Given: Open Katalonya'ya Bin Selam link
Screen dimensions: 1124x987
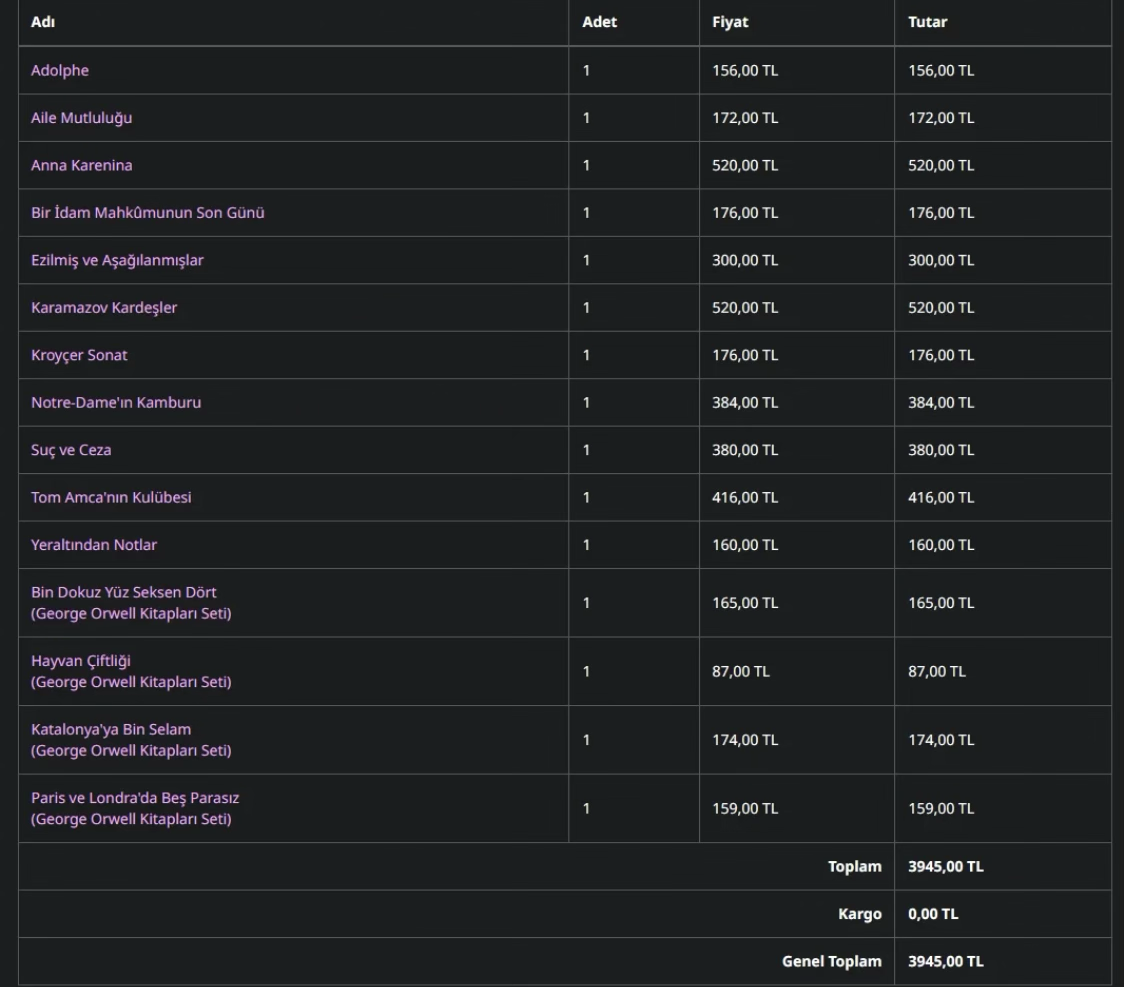Looking at the screenshot, I should 111,729.
